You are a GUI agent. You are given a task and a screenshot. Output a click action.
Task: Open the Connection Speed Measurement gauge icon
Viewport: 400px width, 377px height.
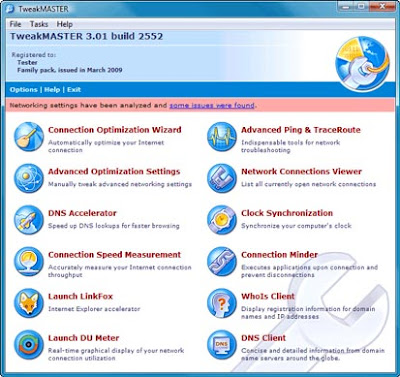(x=29, y=262)
